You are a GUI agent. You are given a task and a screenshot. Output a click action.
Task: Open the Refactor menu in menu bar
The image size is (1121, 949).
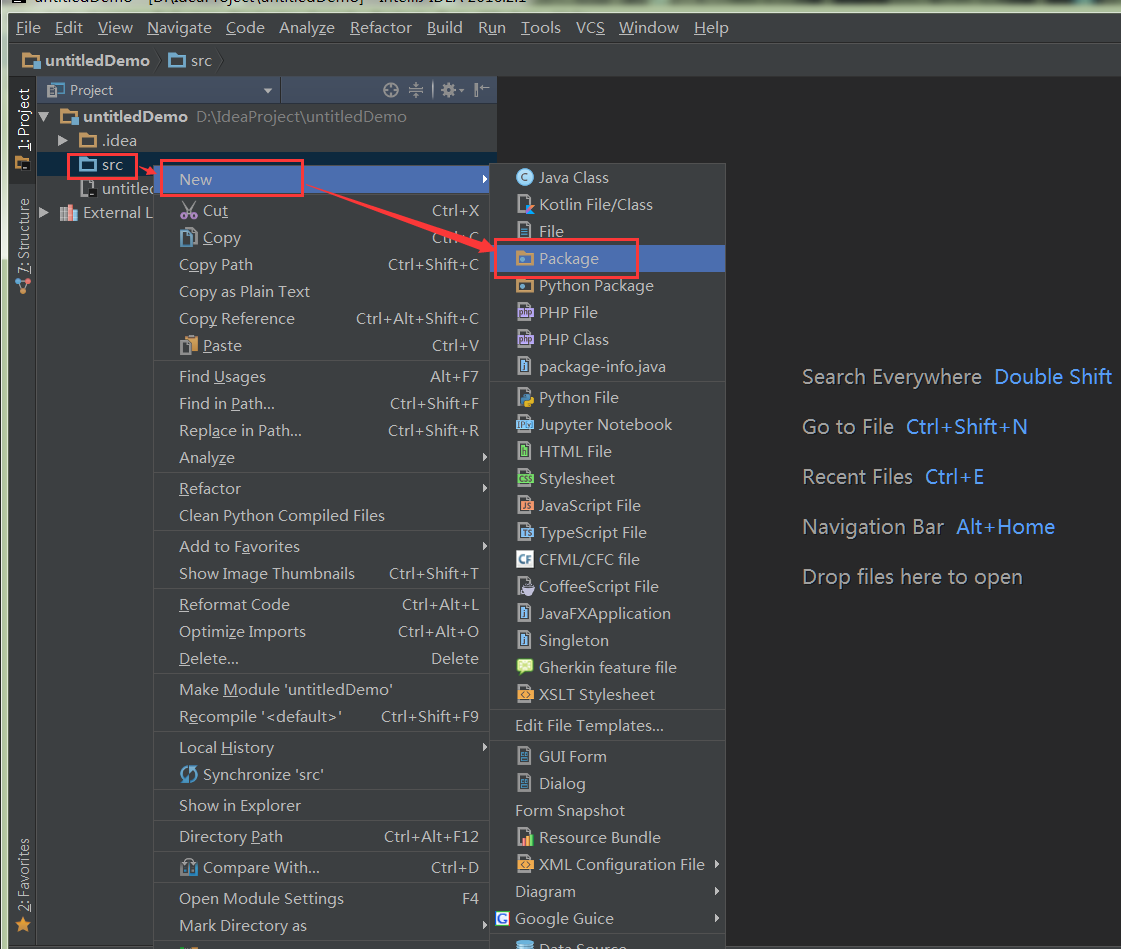click(380, 28)
